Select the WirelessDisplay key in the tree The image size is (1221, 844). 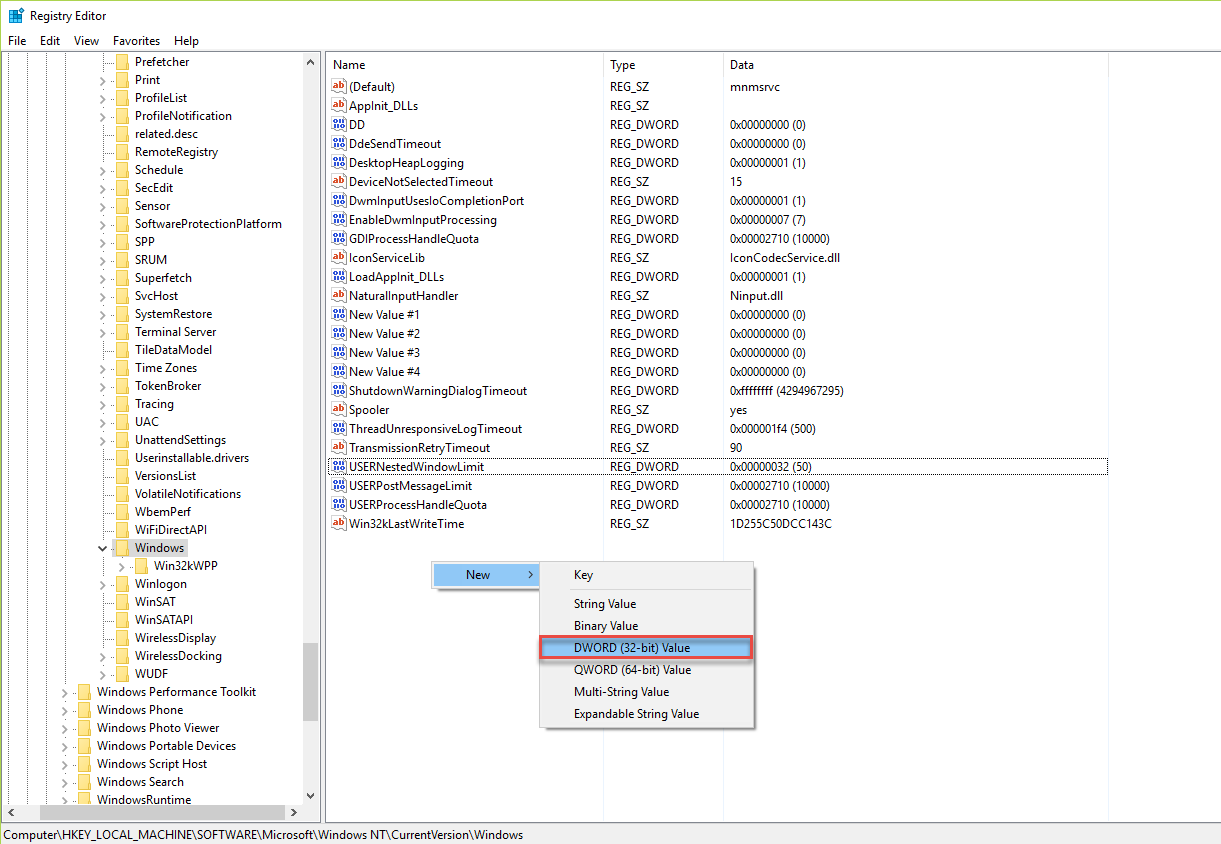click(175, 638)
